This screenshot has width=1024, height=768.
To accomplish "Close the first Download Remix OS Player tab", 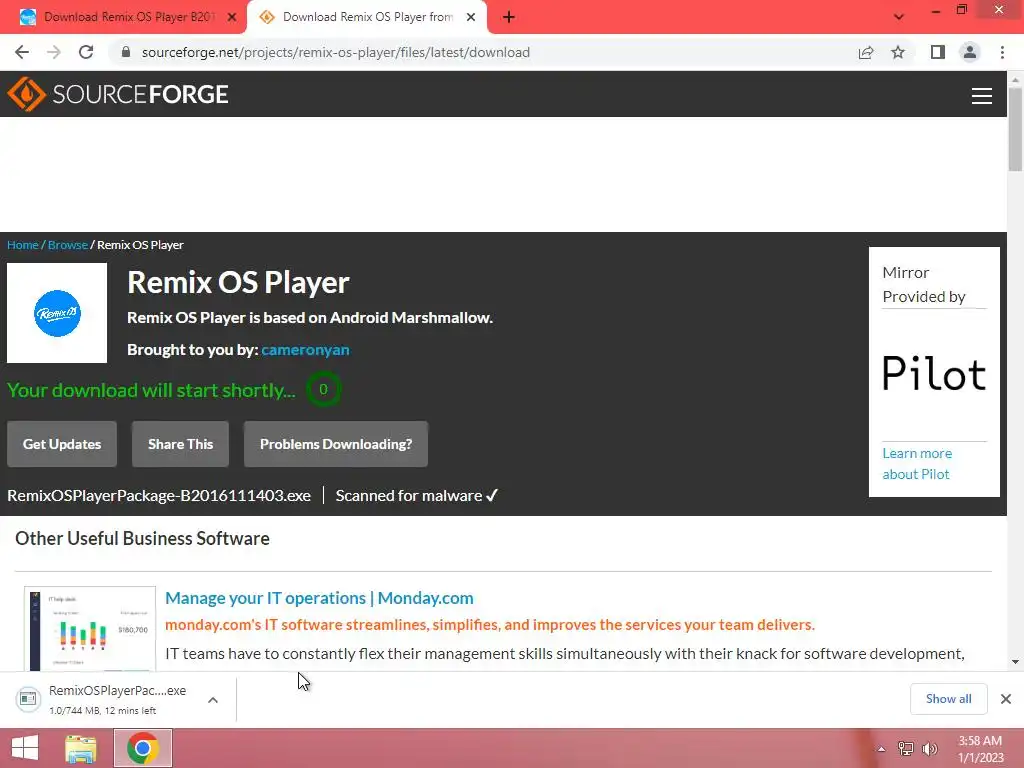I will (232, 17).
